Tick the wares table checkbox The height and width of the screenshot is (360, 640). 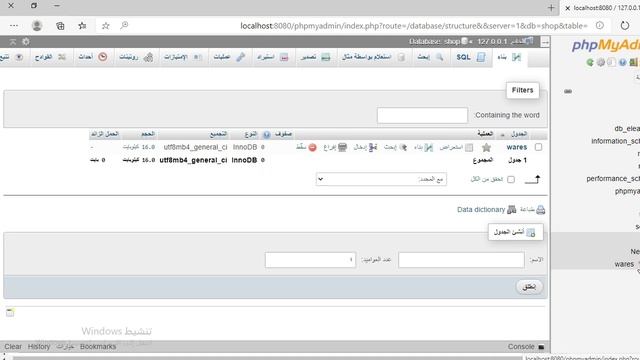point(538,147)
